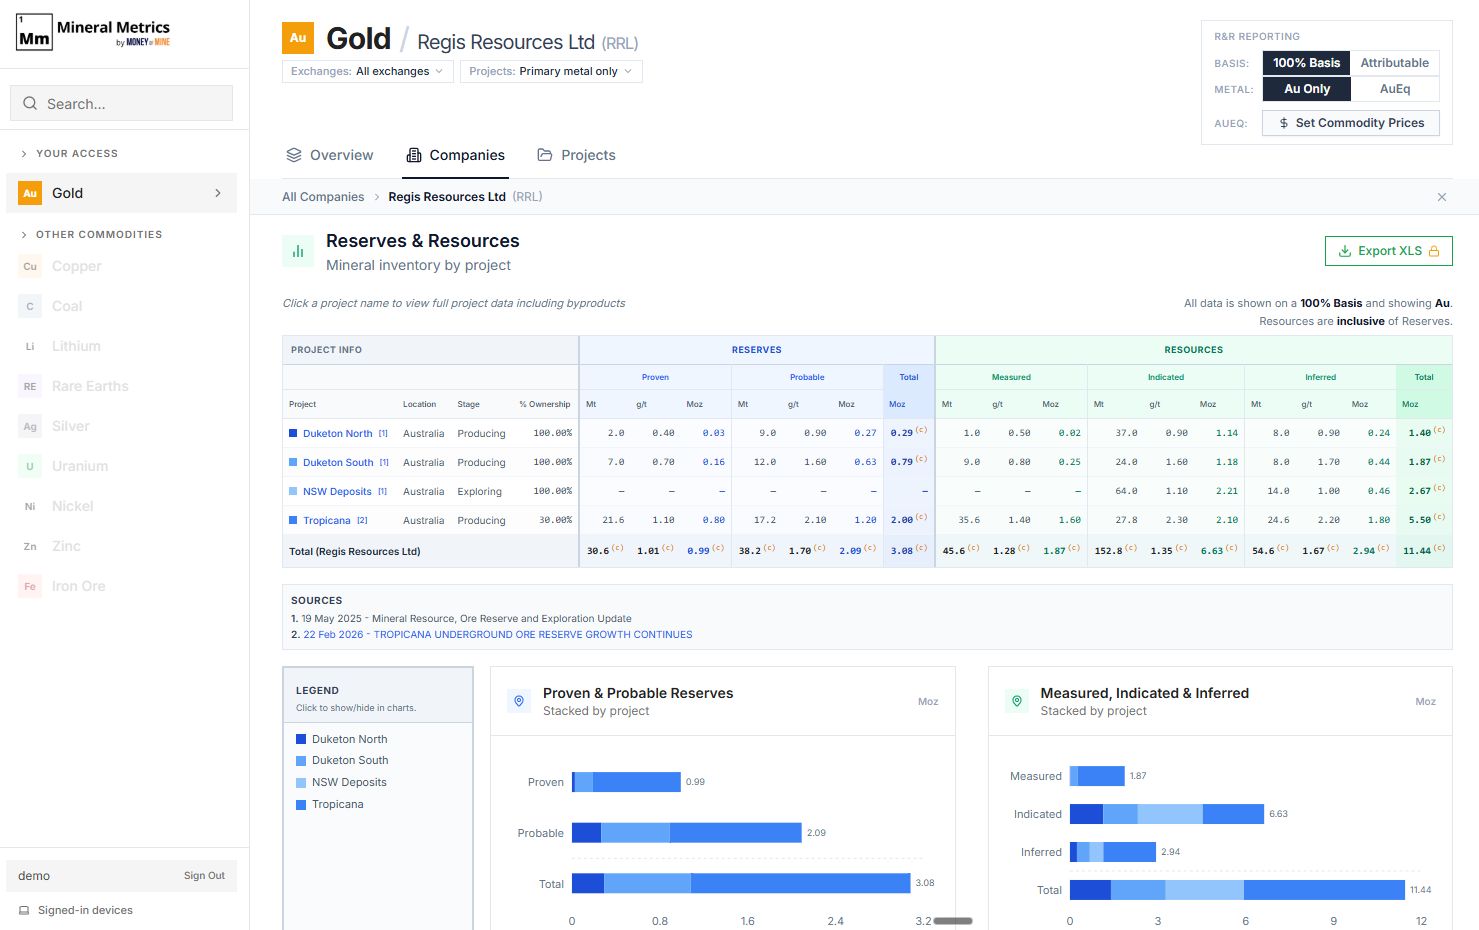Click the search magnifier icon
1479x930 pixels.
[30, 103]
